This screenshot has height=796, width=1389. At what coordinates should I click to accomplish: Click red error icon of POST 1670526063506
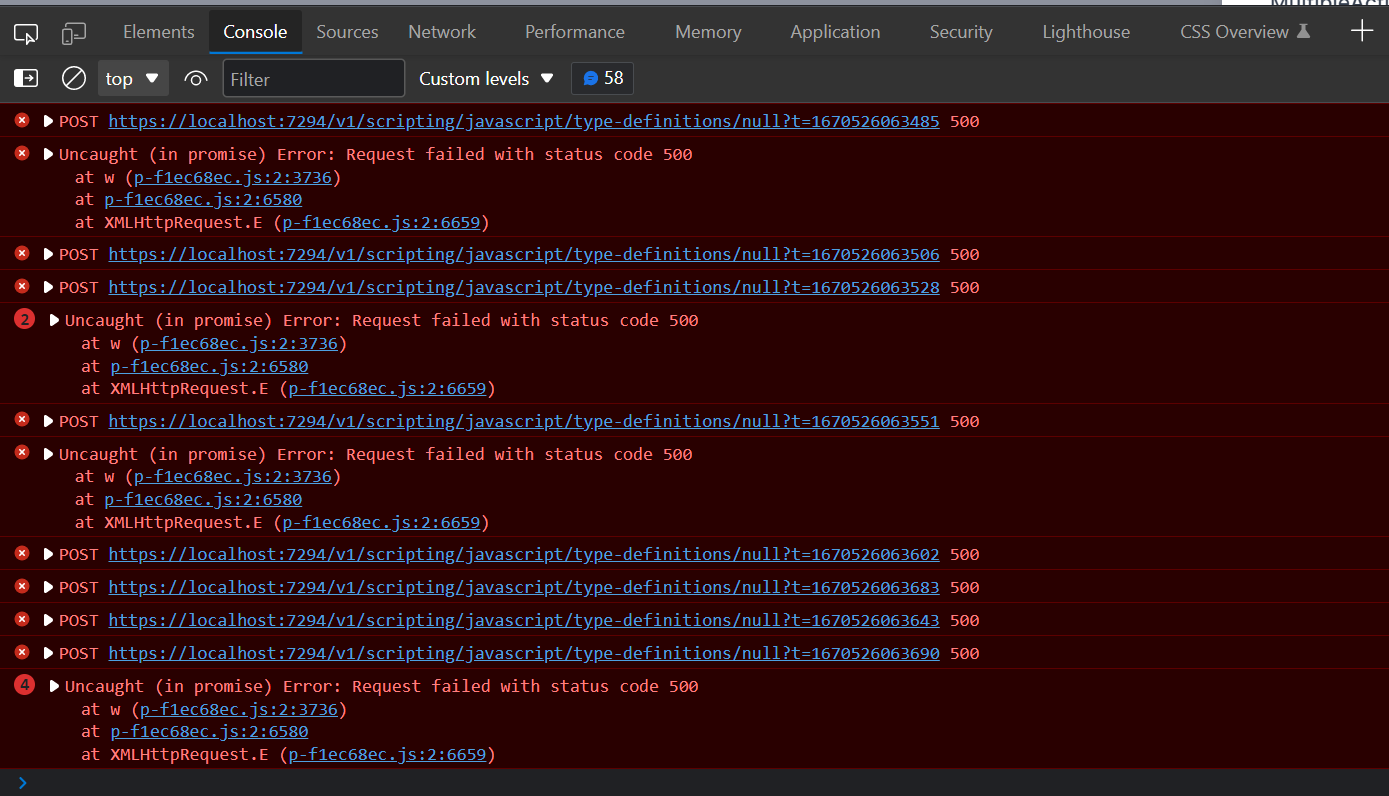(22, 253)
